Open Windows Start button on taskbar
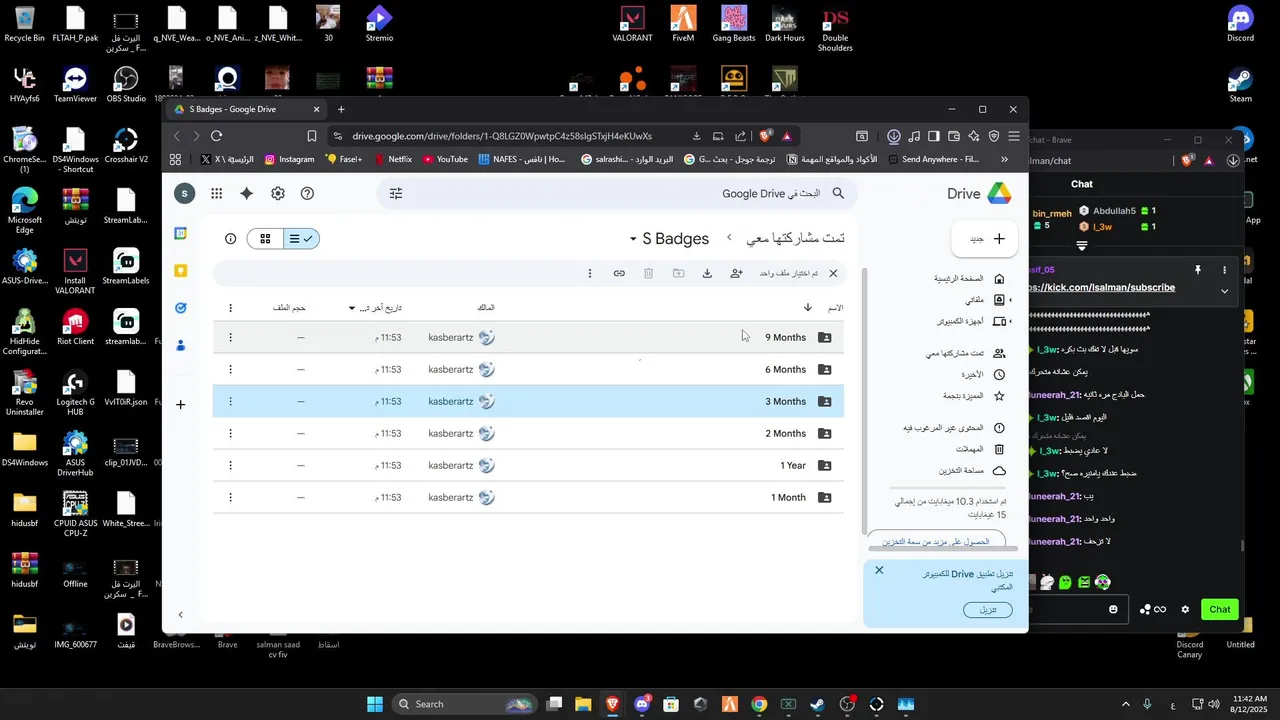 pos(375,704)
